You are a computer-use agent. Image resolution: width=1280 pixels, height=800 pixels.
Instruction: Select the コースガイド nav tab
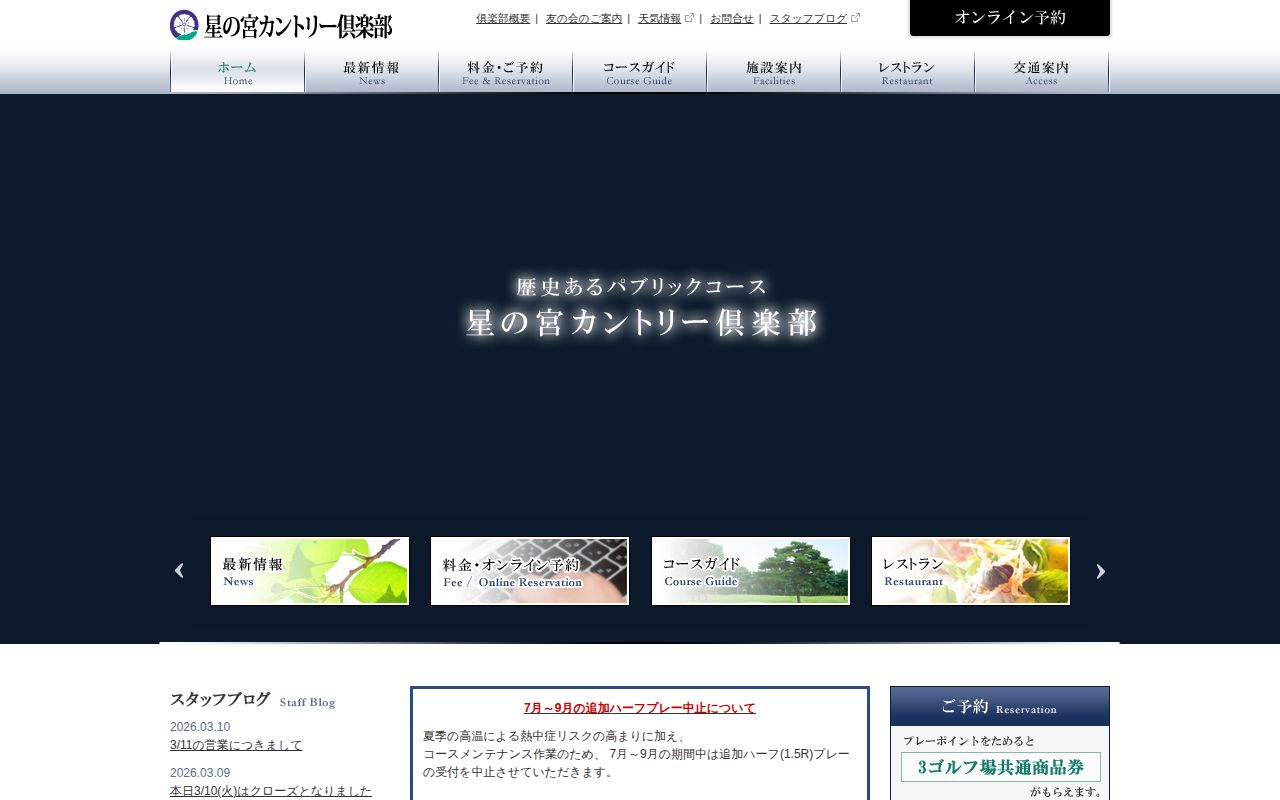coord(640,72)
